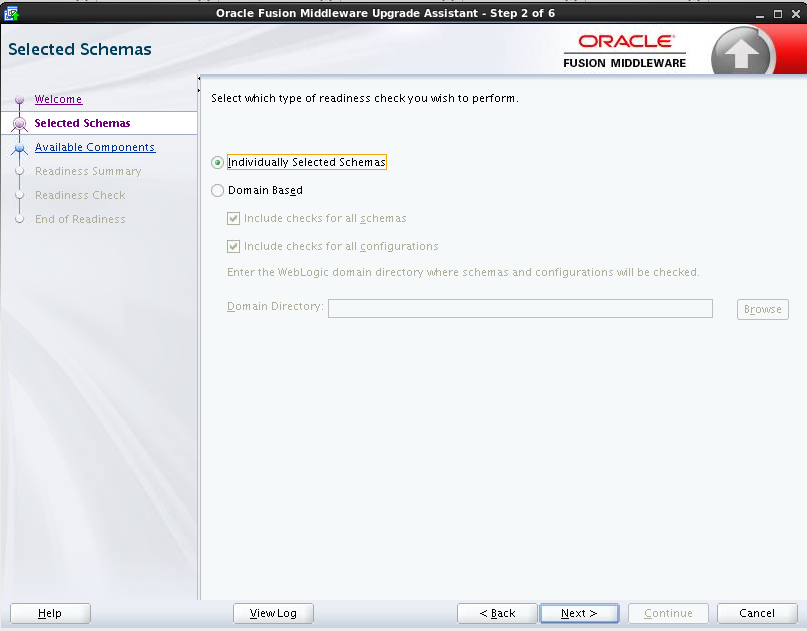807x631 pixels.
Task: Click the Browse button
Action: point(762,309)
